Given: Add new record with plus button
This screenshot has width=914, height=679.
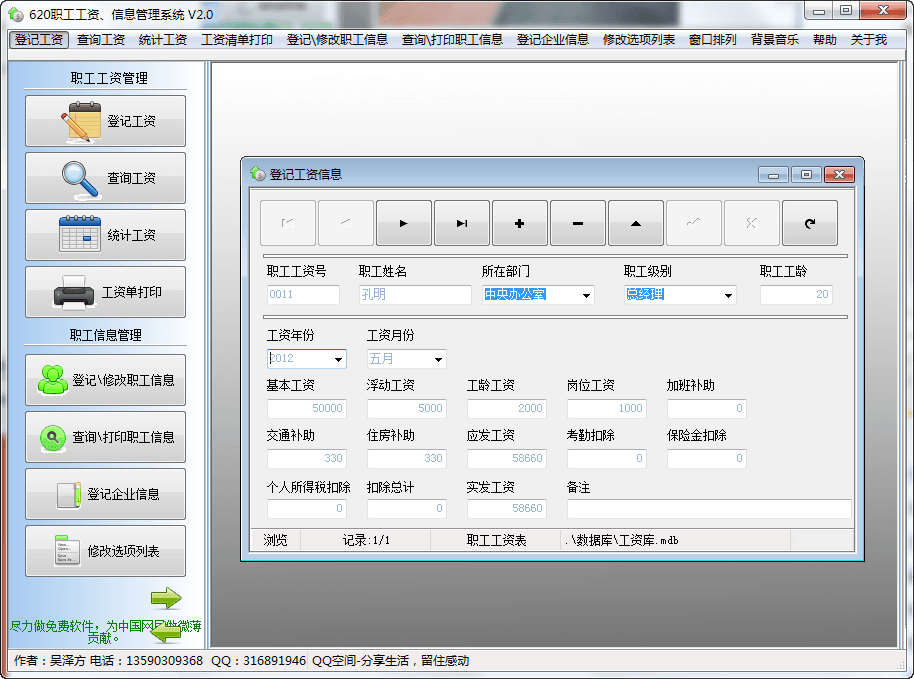Looking at the screenshot, I should tap(519, 223).
